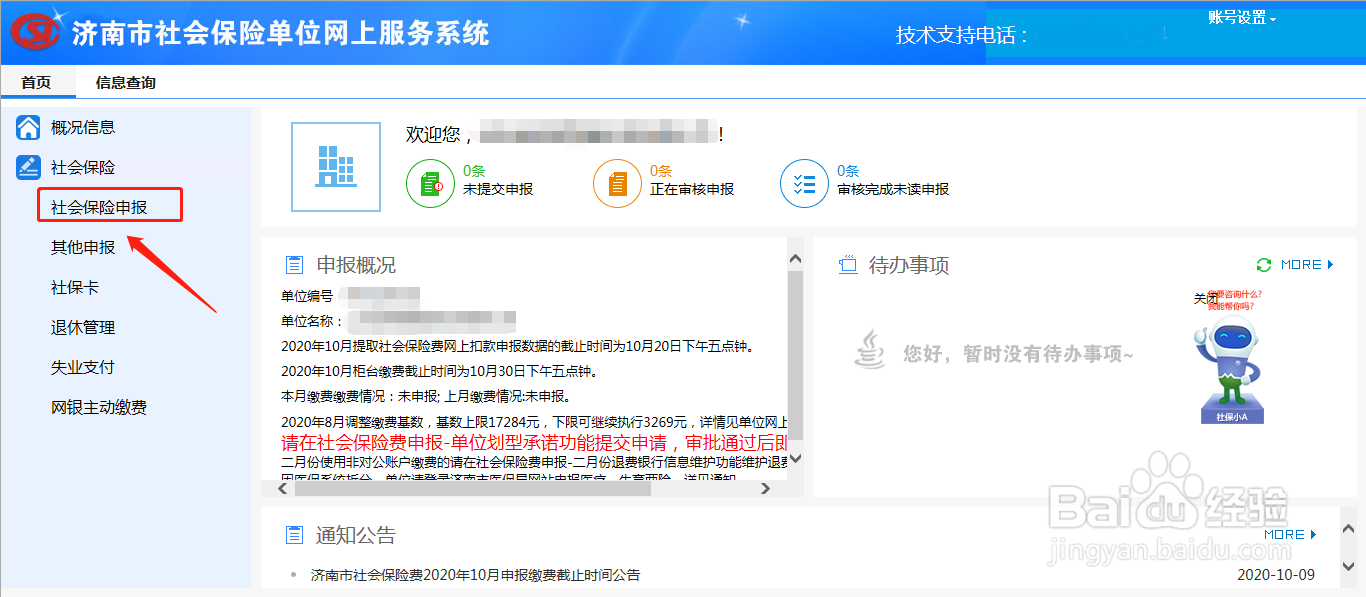This screenshot has height=597, width=1366.
Task: Click the blue 审核完成未读申报 checklist icon
Action: 804,183
